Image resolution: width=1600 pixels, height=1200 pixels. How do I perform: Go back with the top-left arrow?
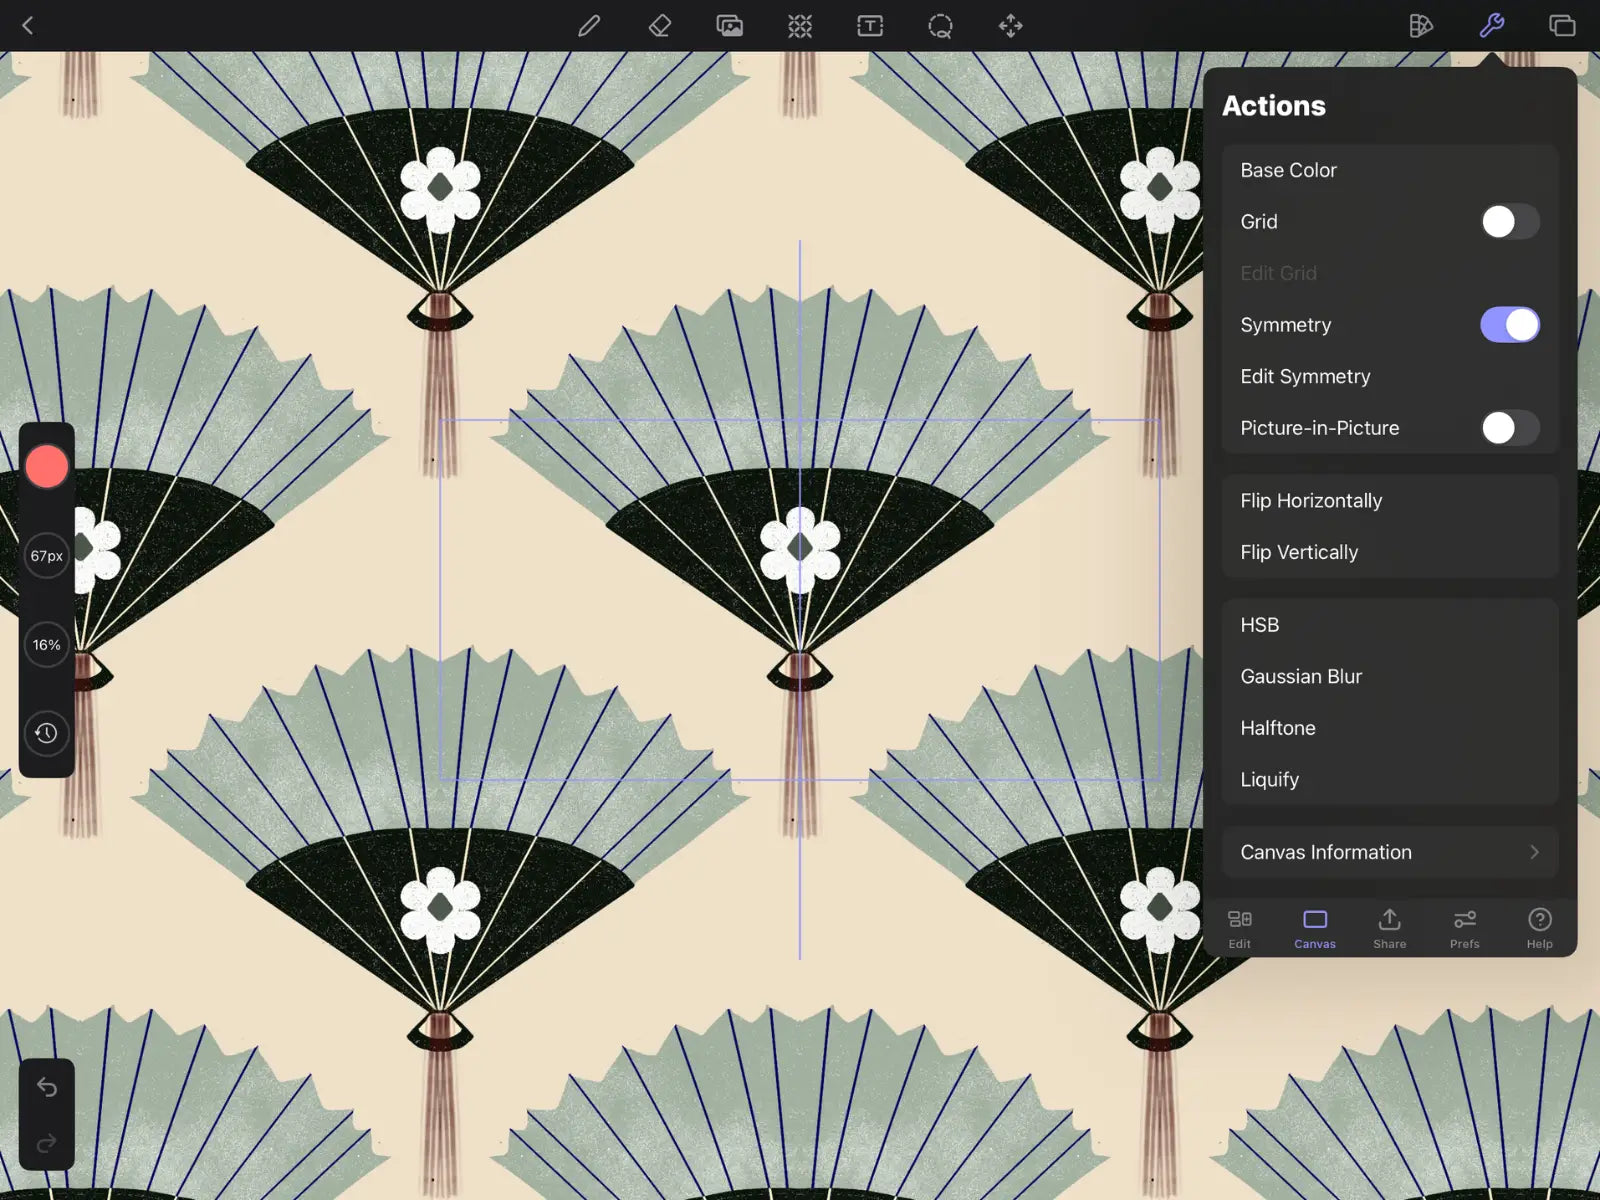28,25
